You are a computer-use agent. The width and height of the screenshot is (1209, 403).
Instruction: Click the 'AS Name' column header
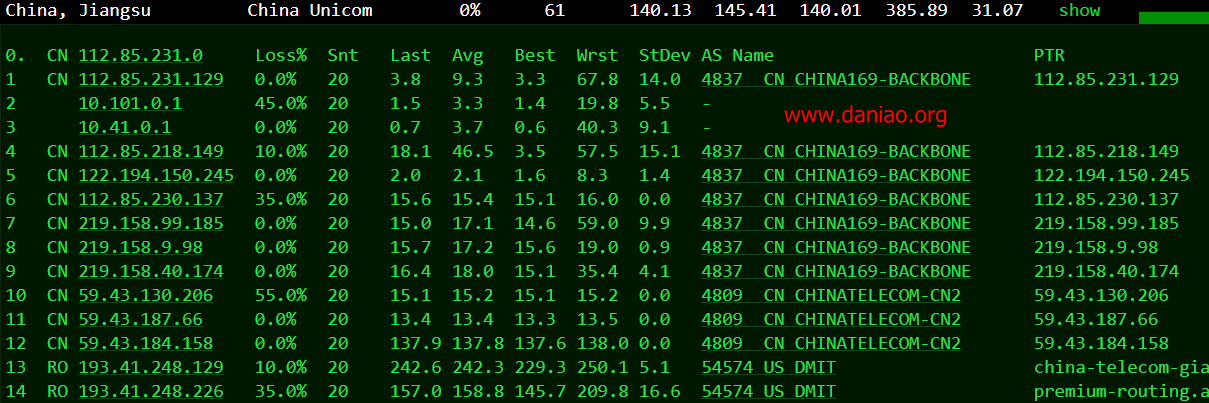[738, 55]
